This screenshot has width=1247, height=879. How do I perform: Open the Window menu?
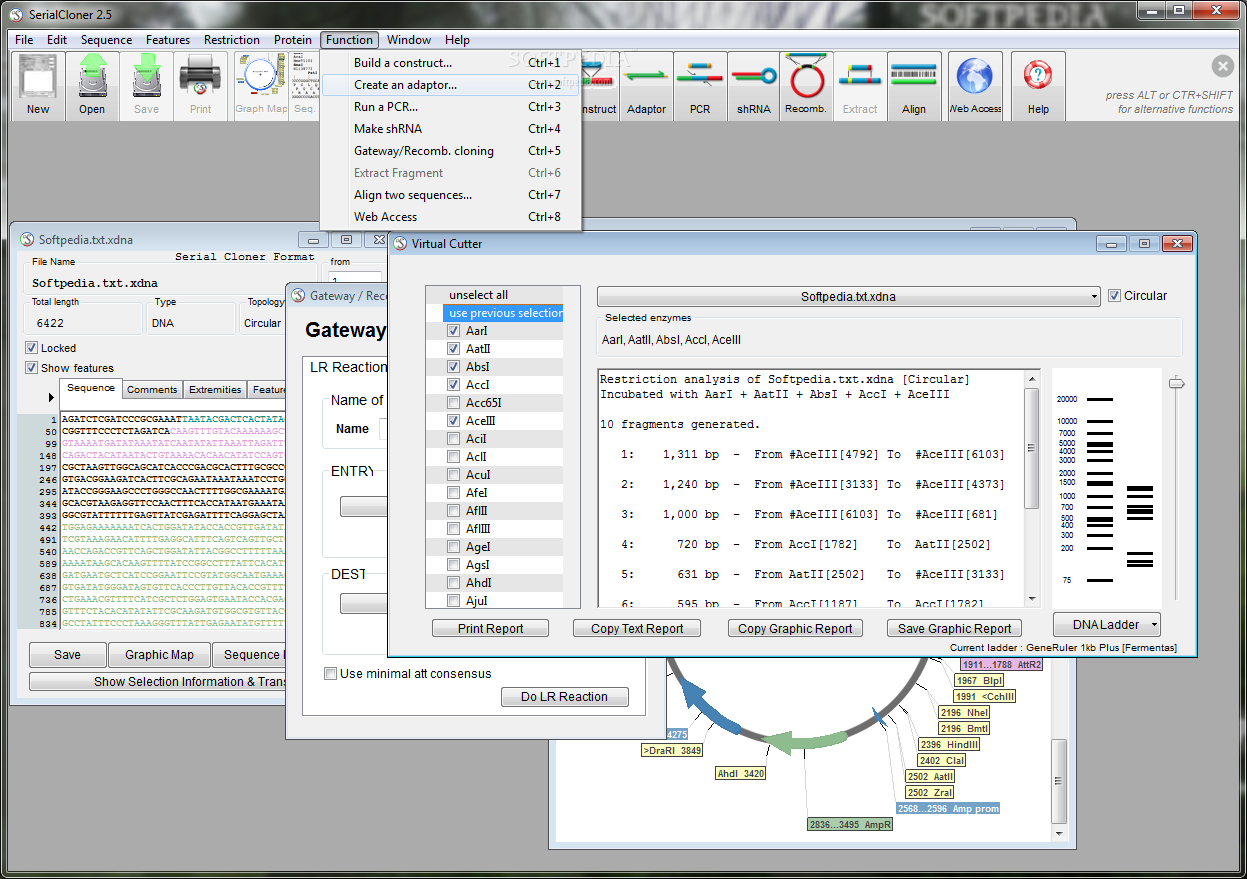(409, 40)
